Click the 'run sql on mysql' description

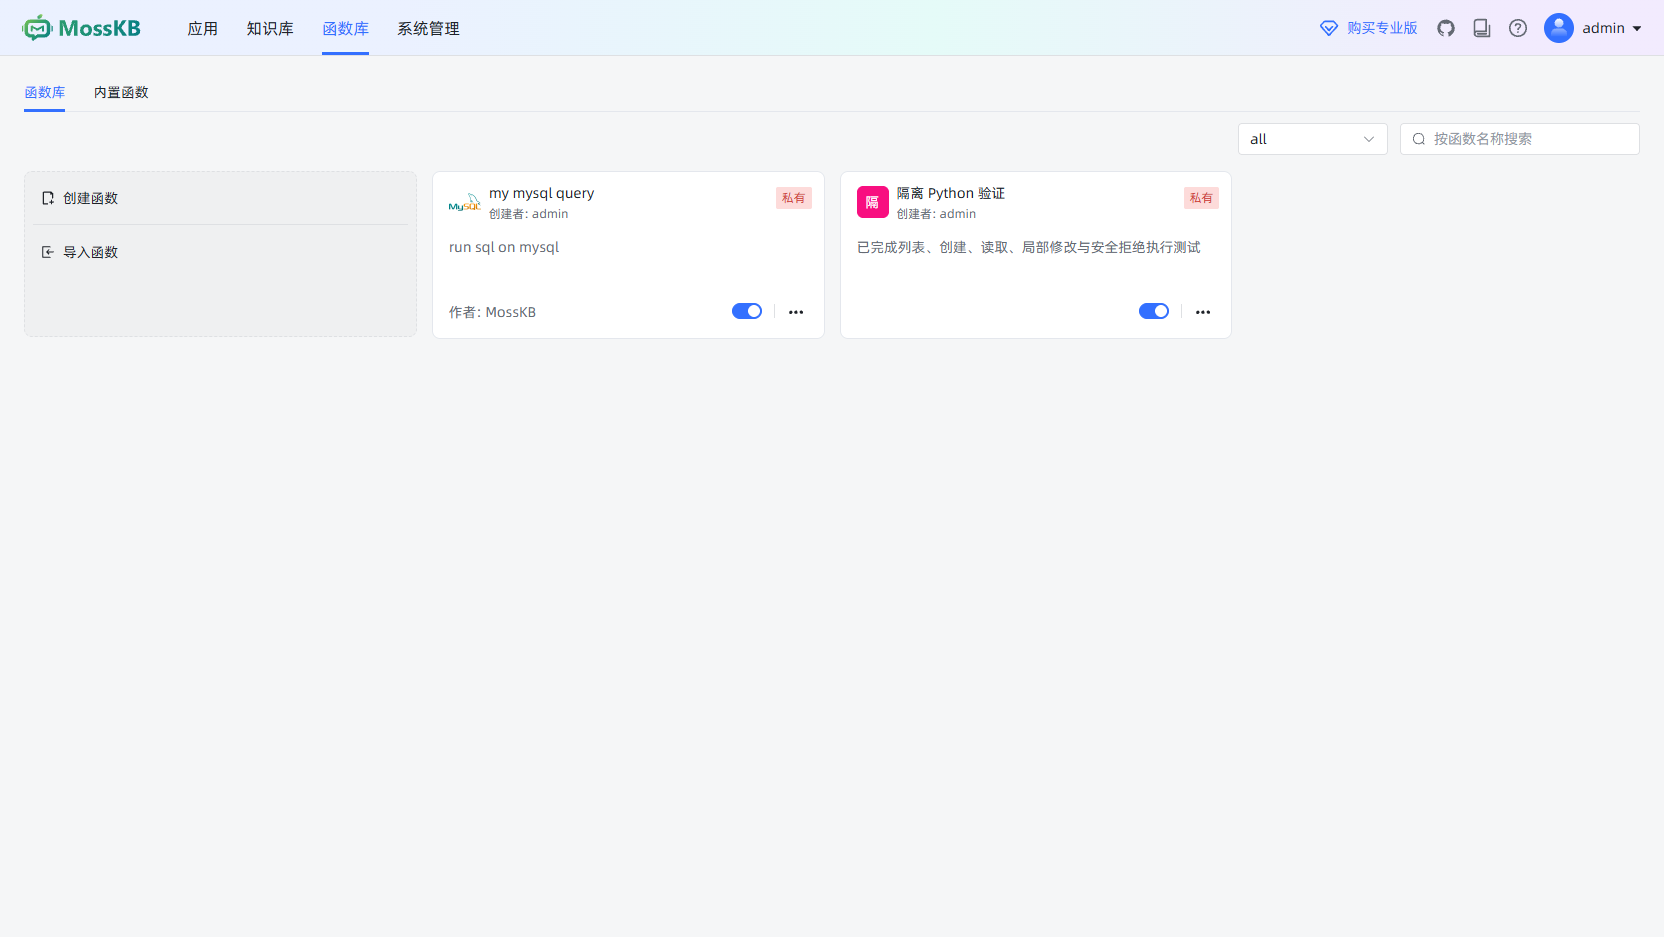pyautogui.click(x=504, y=247)
